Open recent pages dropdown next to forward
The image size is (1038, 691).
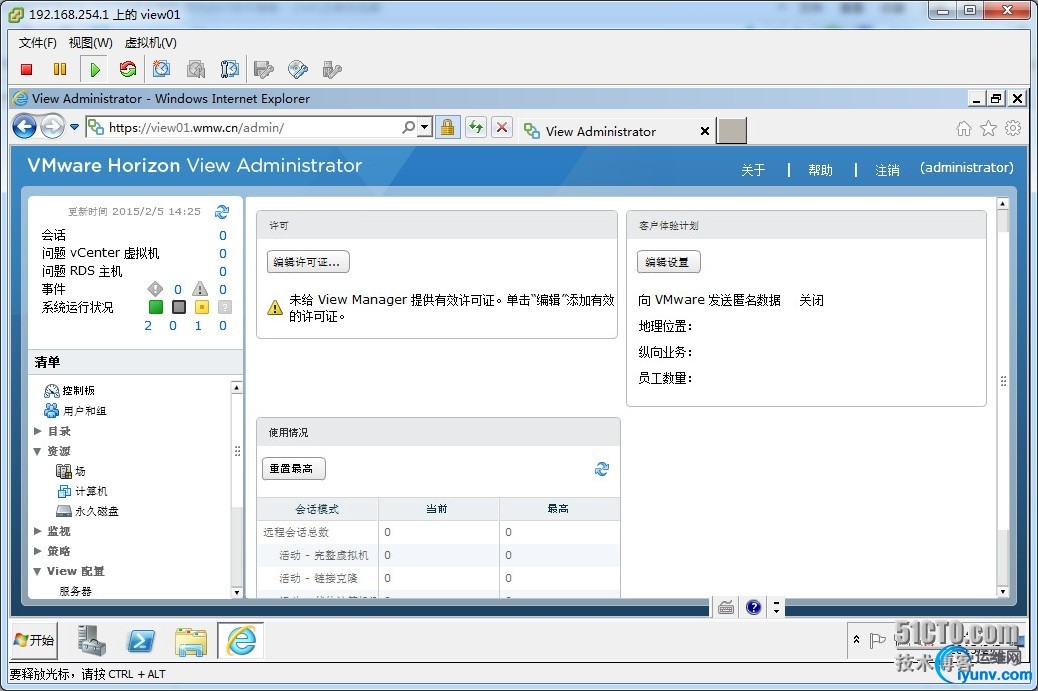74,127
